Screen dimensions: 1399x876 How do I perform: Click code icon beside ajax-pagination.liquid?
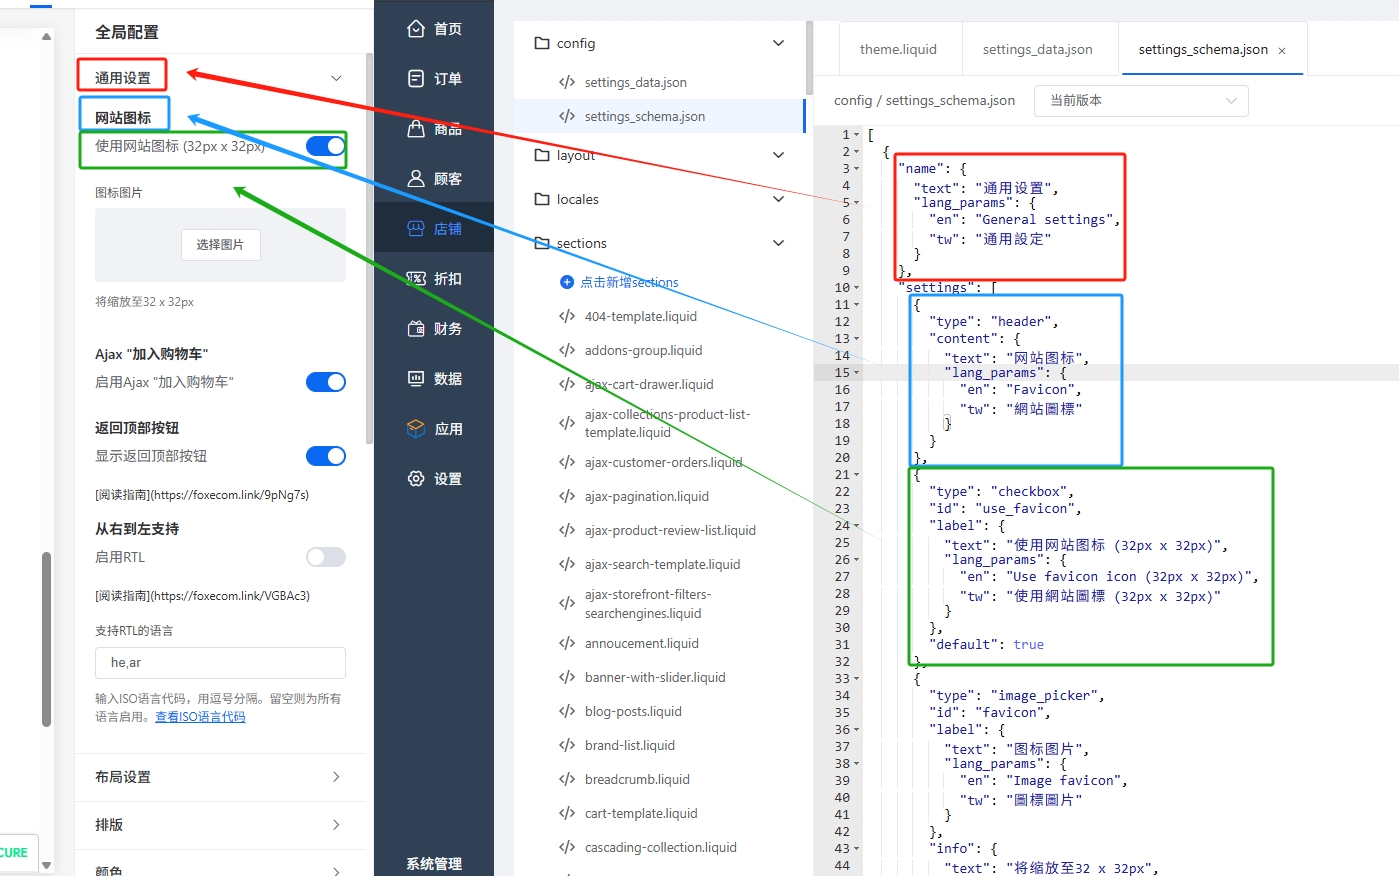click(567, 496)
